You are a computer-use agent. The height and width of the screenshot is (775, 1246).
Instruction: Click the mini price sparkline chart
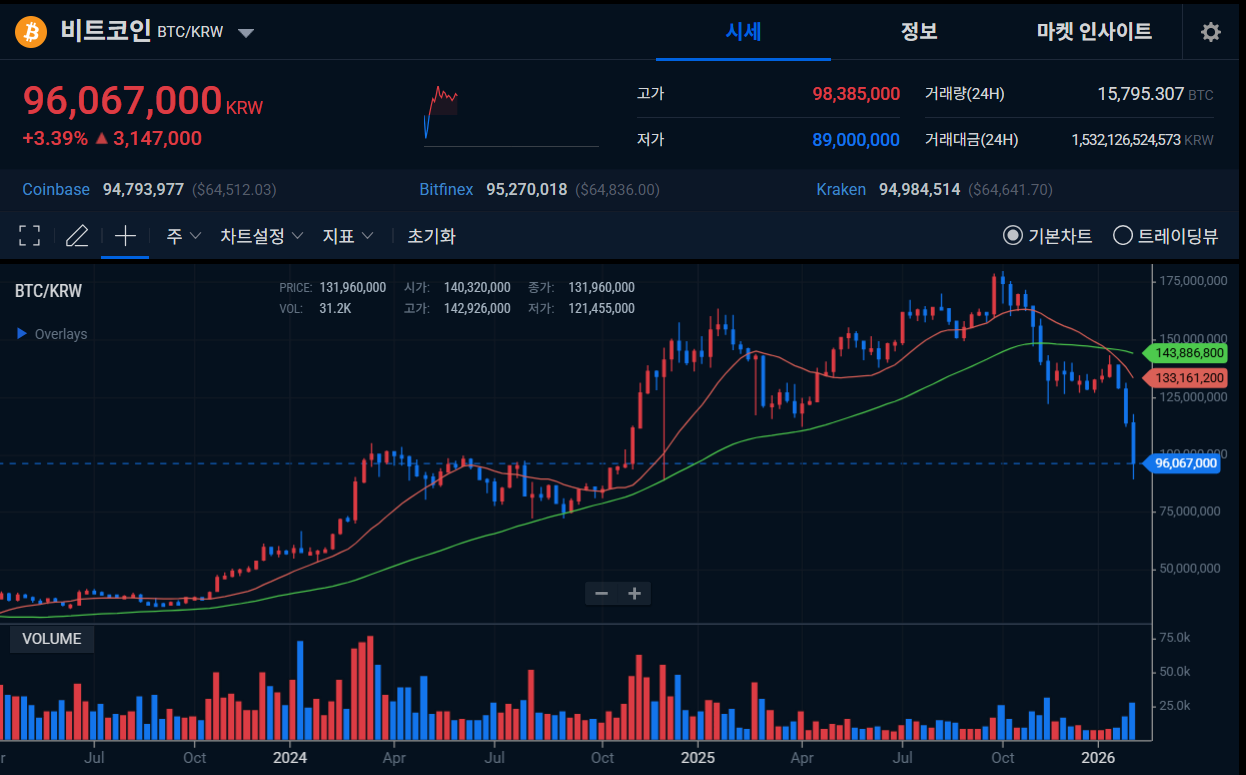point(441,112)
